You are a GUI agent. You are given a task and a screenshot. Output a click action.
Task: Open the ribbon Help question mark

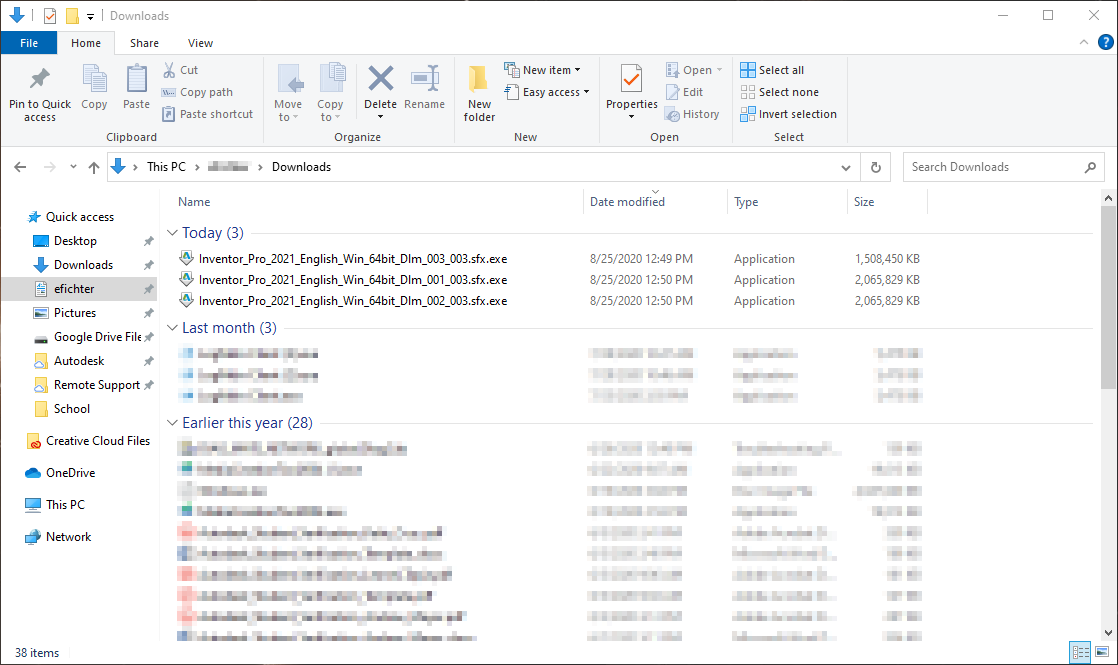tap(1104, 43)
